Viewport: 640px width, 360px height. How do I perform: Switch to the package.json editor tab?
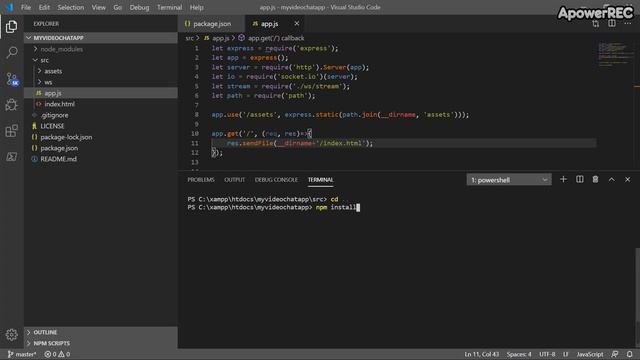pyautogui.click(x=211, y=24)
